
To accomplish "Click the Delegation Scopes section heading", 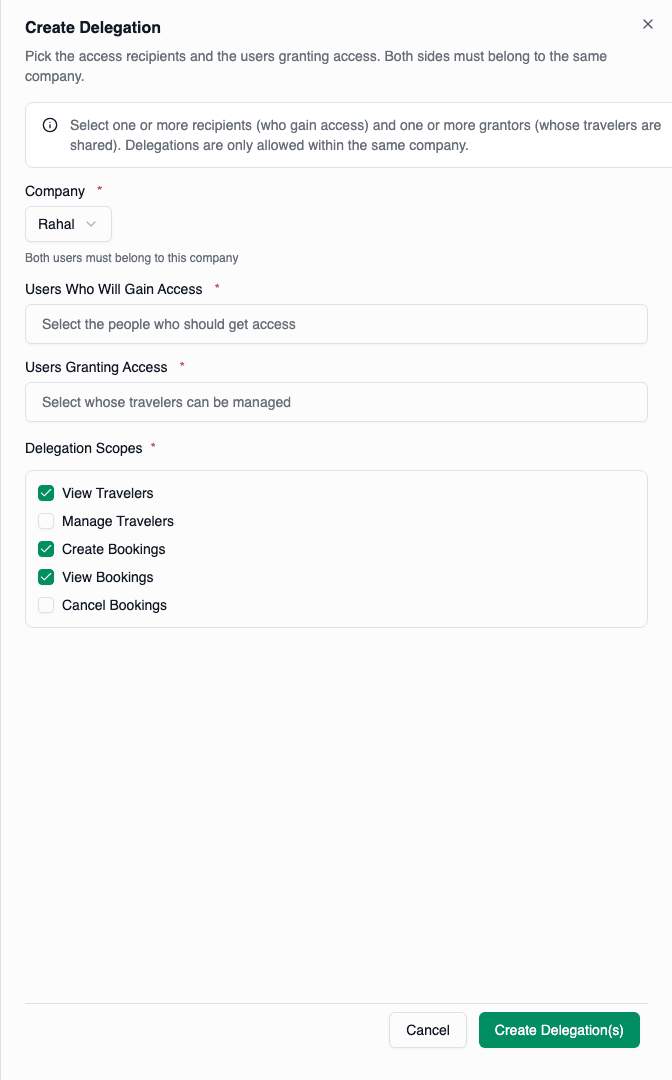I will [x=83, y=448].
